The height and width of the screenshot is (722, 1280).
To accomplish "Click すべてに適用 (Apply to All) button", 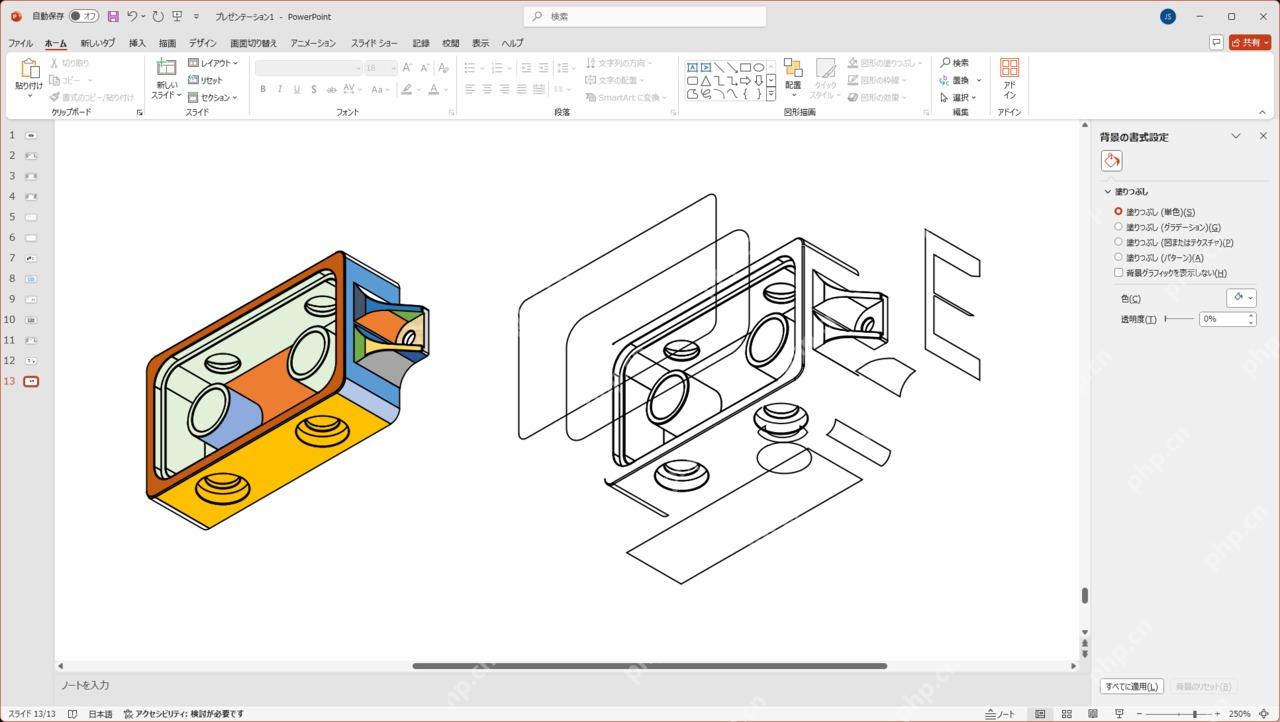I will [x=1131, y=686].
